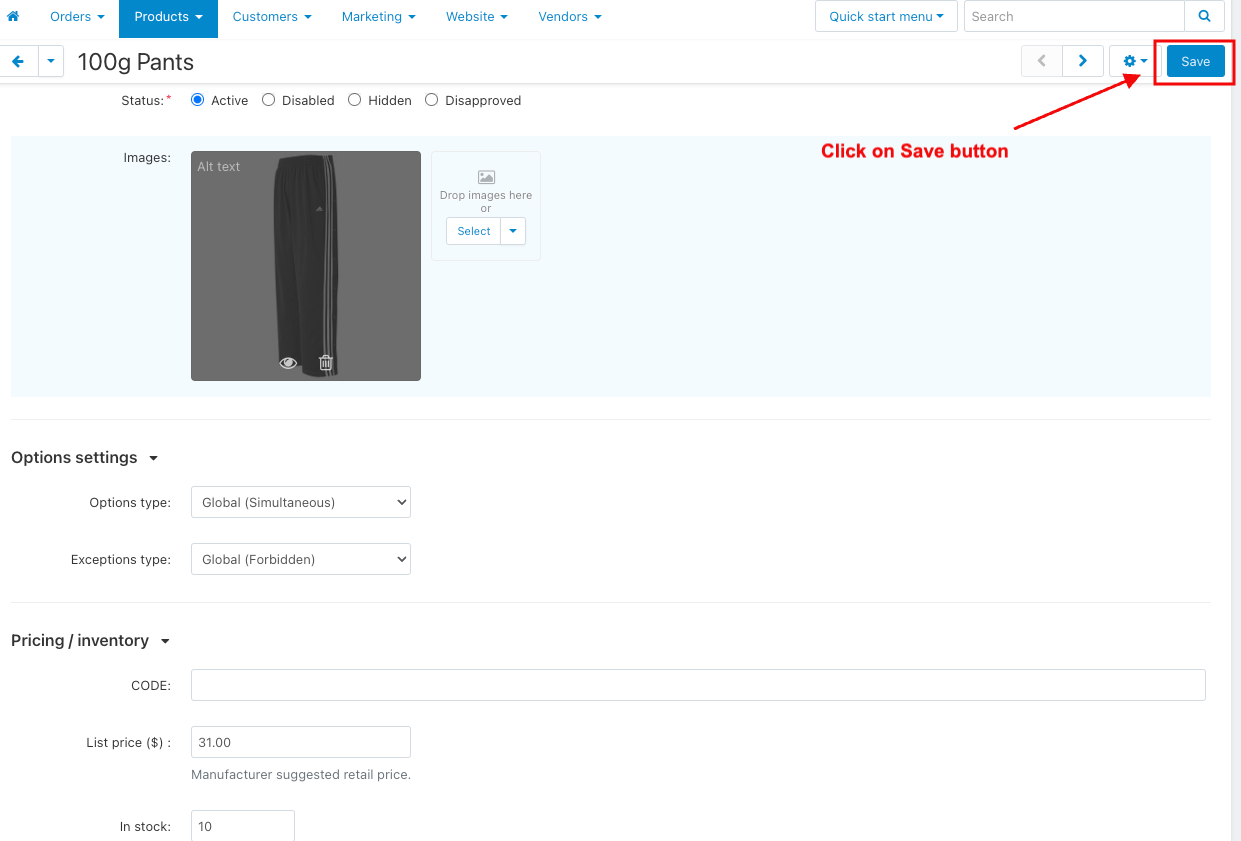Click the CODE input field
This screenshot has height=841, width=1241.
click(x=698, y=685)
